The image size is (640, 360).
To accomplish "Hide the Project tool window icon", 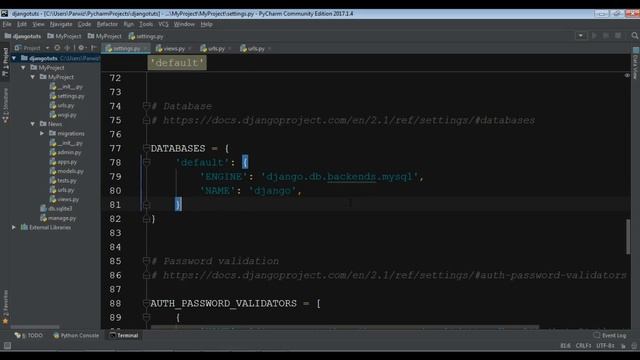I will point(94,48).
